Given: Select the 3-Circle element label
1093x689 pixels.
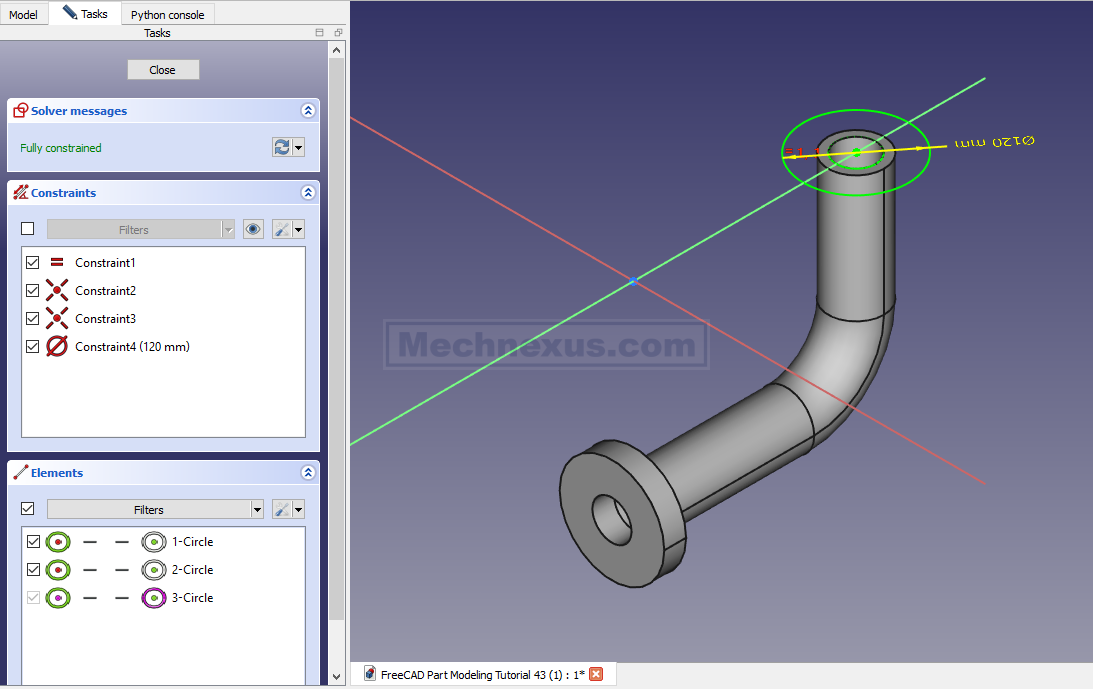Looking at the screenshot, I should [192, 598].
